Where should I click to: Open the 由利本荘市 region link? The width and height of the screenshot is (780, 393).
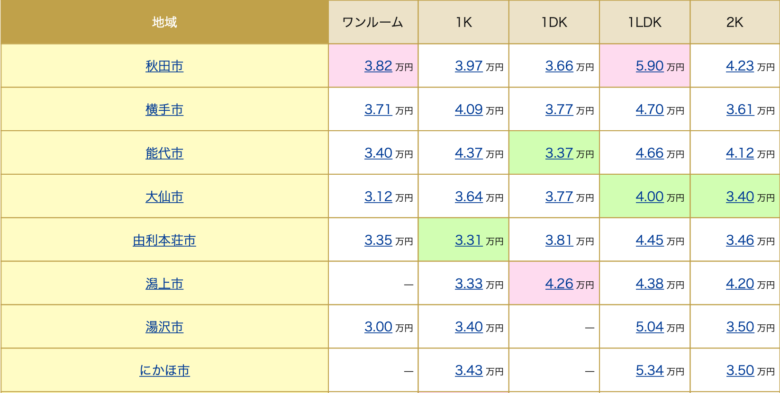pos(164,241)
